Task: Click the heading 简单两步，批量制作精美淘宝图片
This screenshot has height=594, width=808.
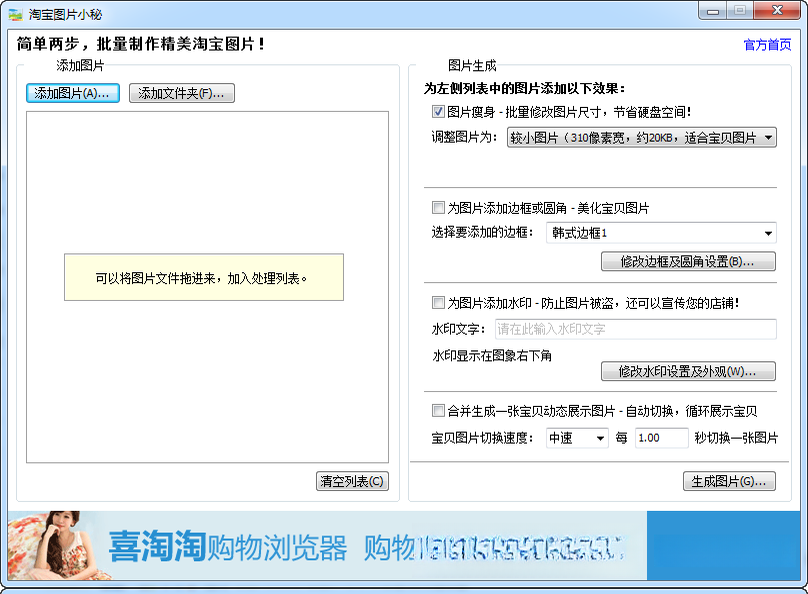Action: coord(141,44)
